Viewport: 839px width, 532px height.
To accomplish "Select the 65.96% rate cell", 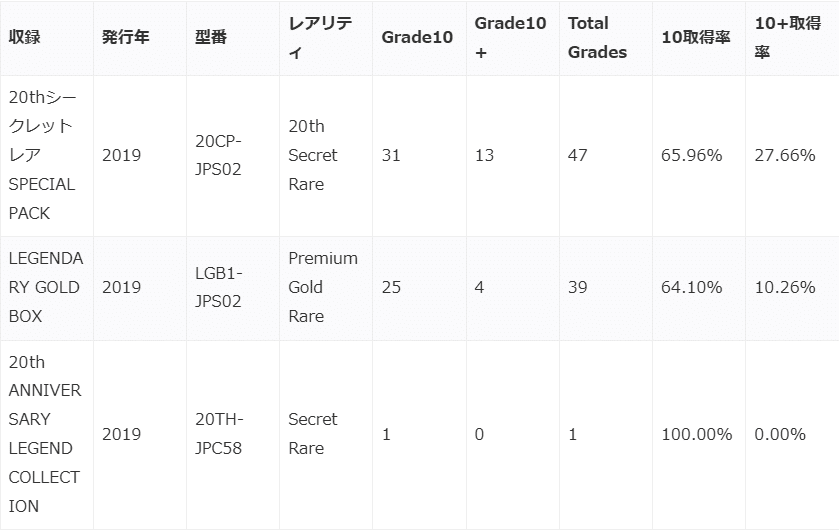I will coord(691,155).
